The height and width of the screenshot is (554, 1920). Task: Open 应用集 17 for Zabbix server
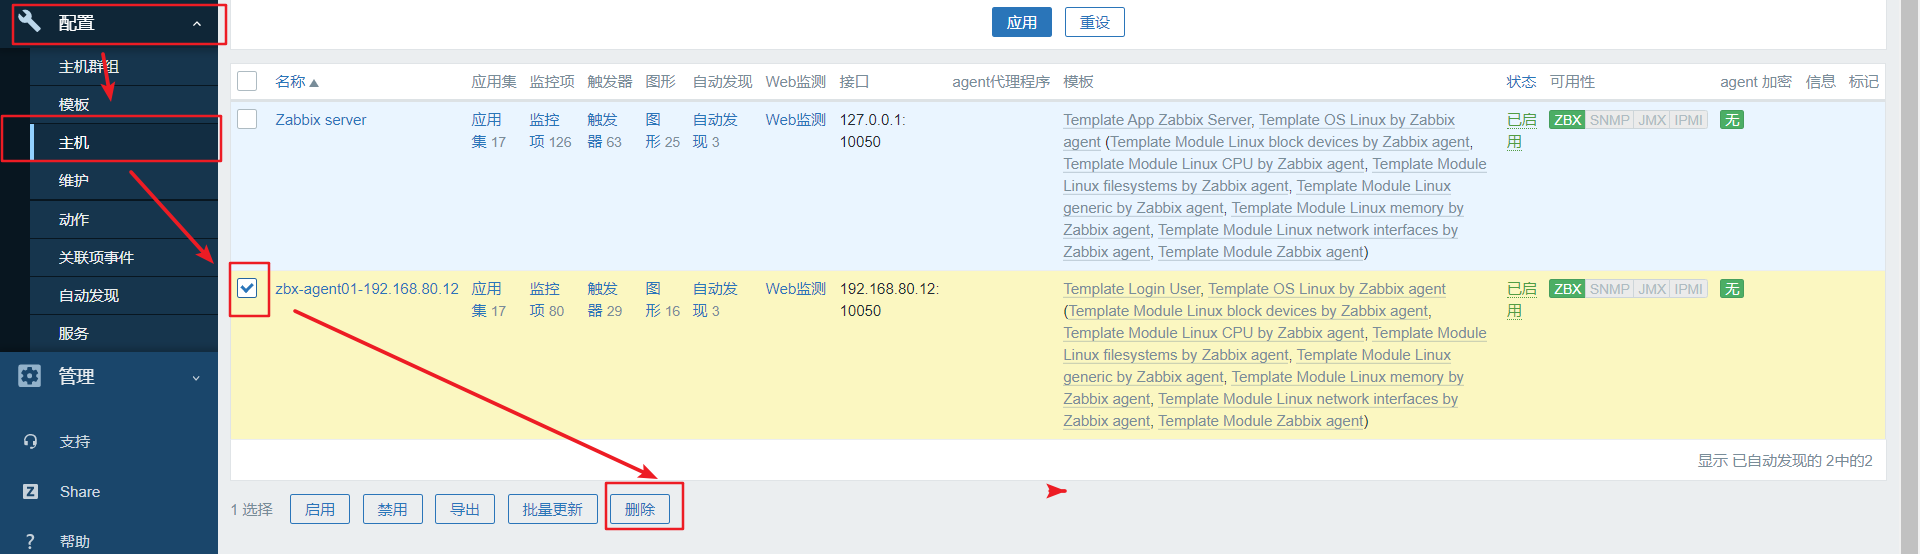(x=487, y=131)
